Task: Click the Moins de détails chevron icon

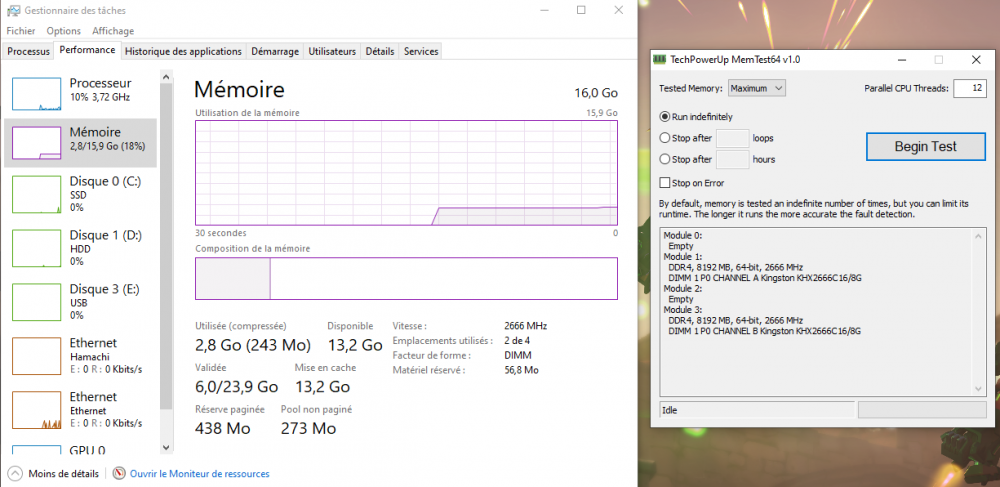Action: click(x=15, y=473)
